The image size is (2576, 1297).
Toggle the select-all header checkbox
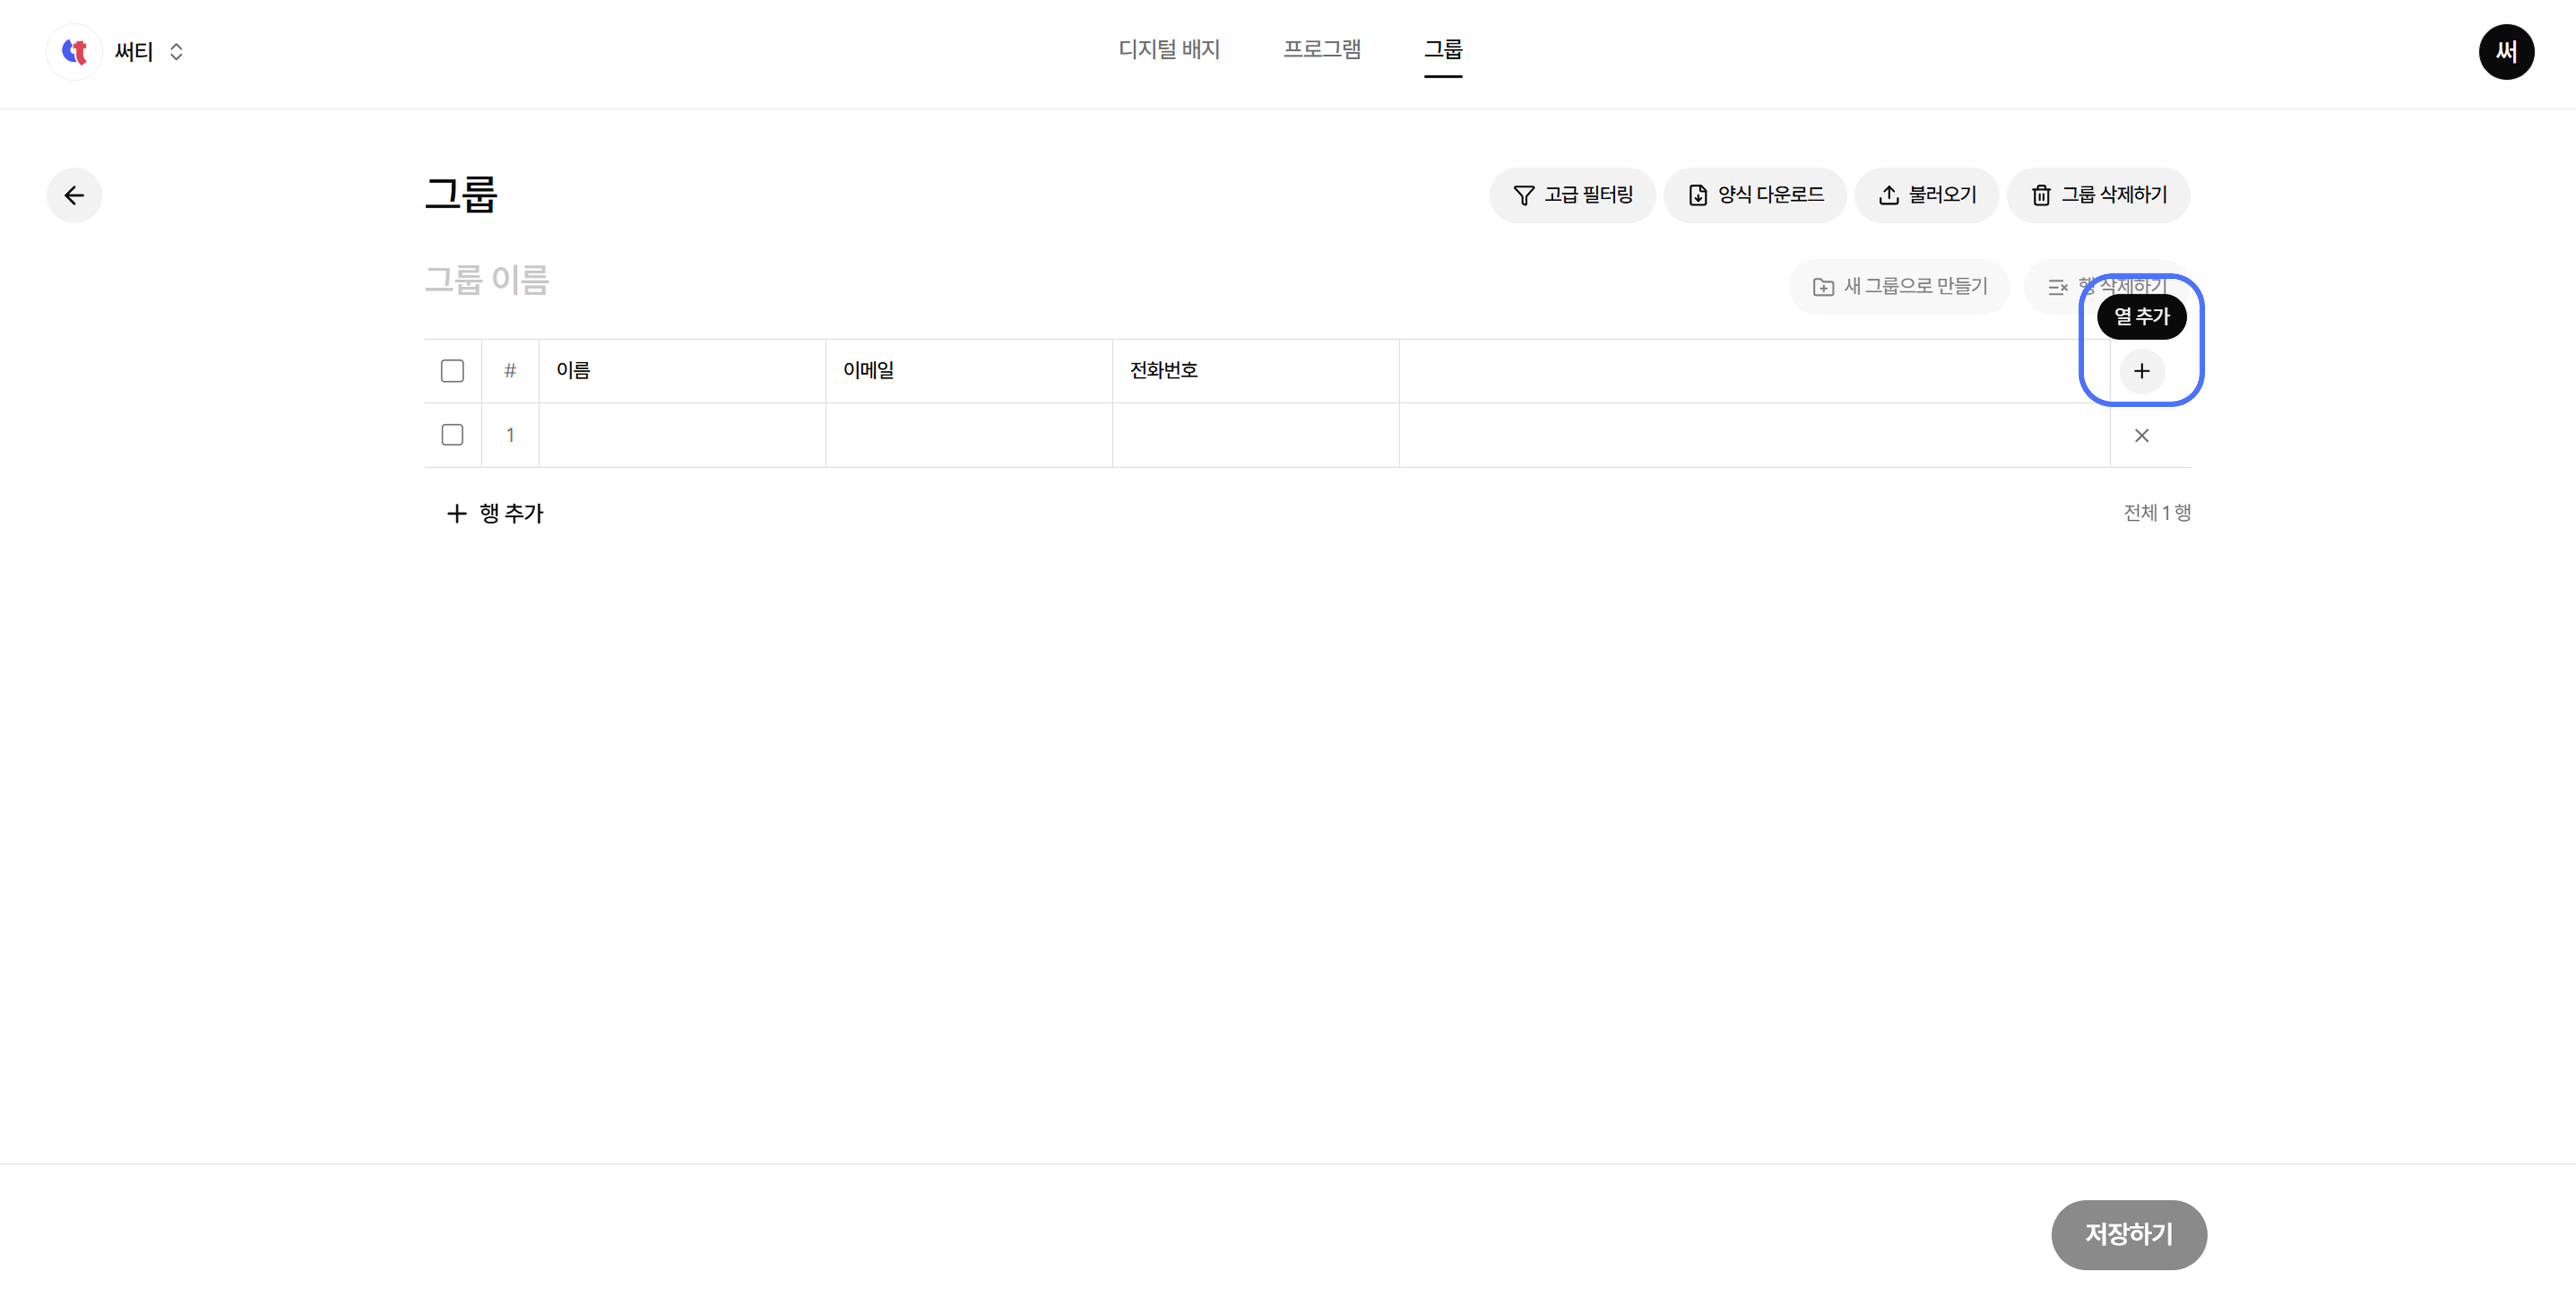[x=452, y=371]
